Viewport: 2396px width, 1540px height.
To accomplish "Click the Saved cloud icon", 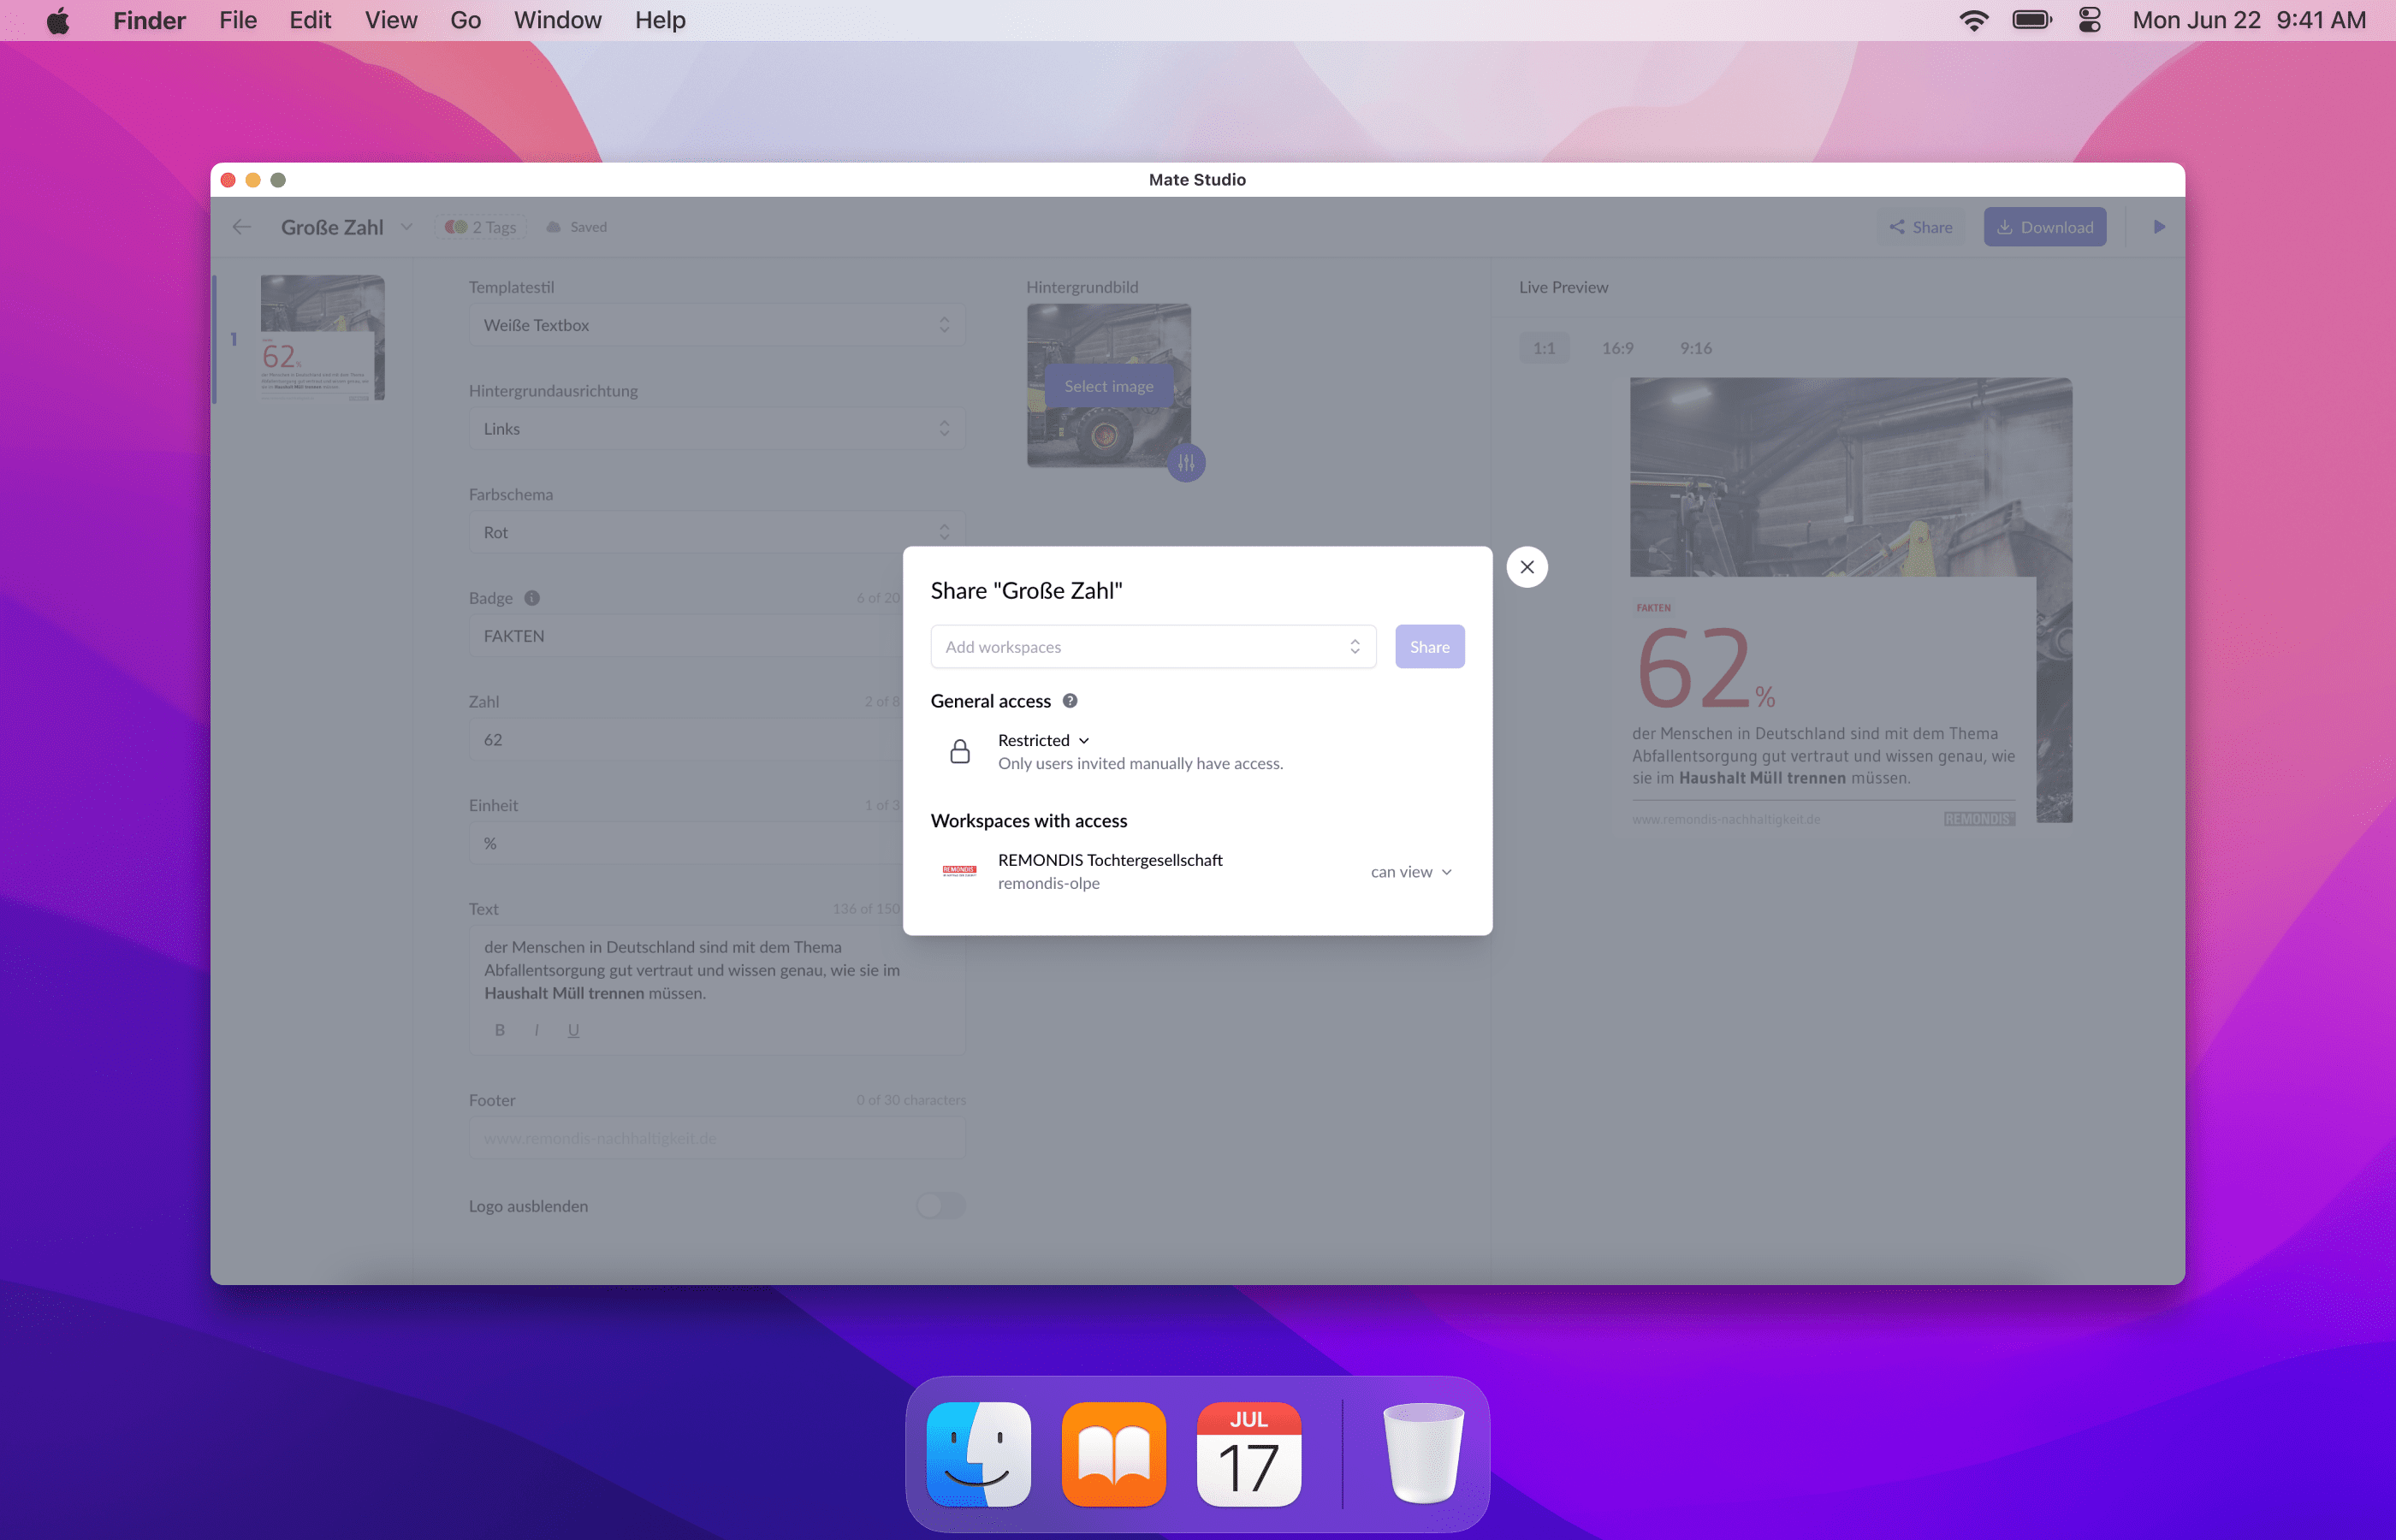I will [x=554, y=227].
